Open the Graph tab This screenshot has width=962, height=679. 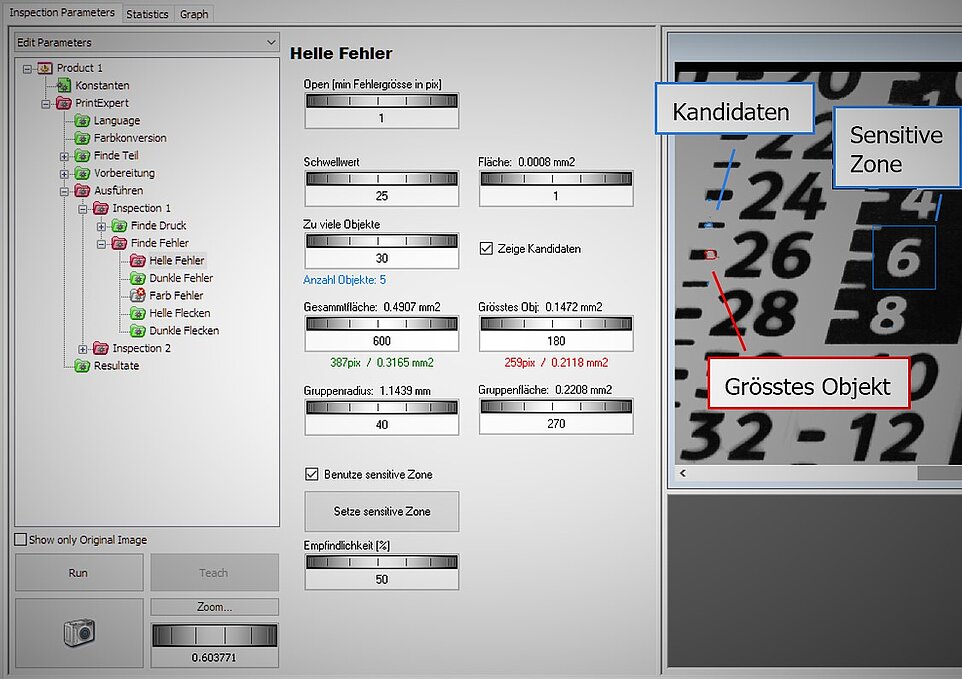194,14
